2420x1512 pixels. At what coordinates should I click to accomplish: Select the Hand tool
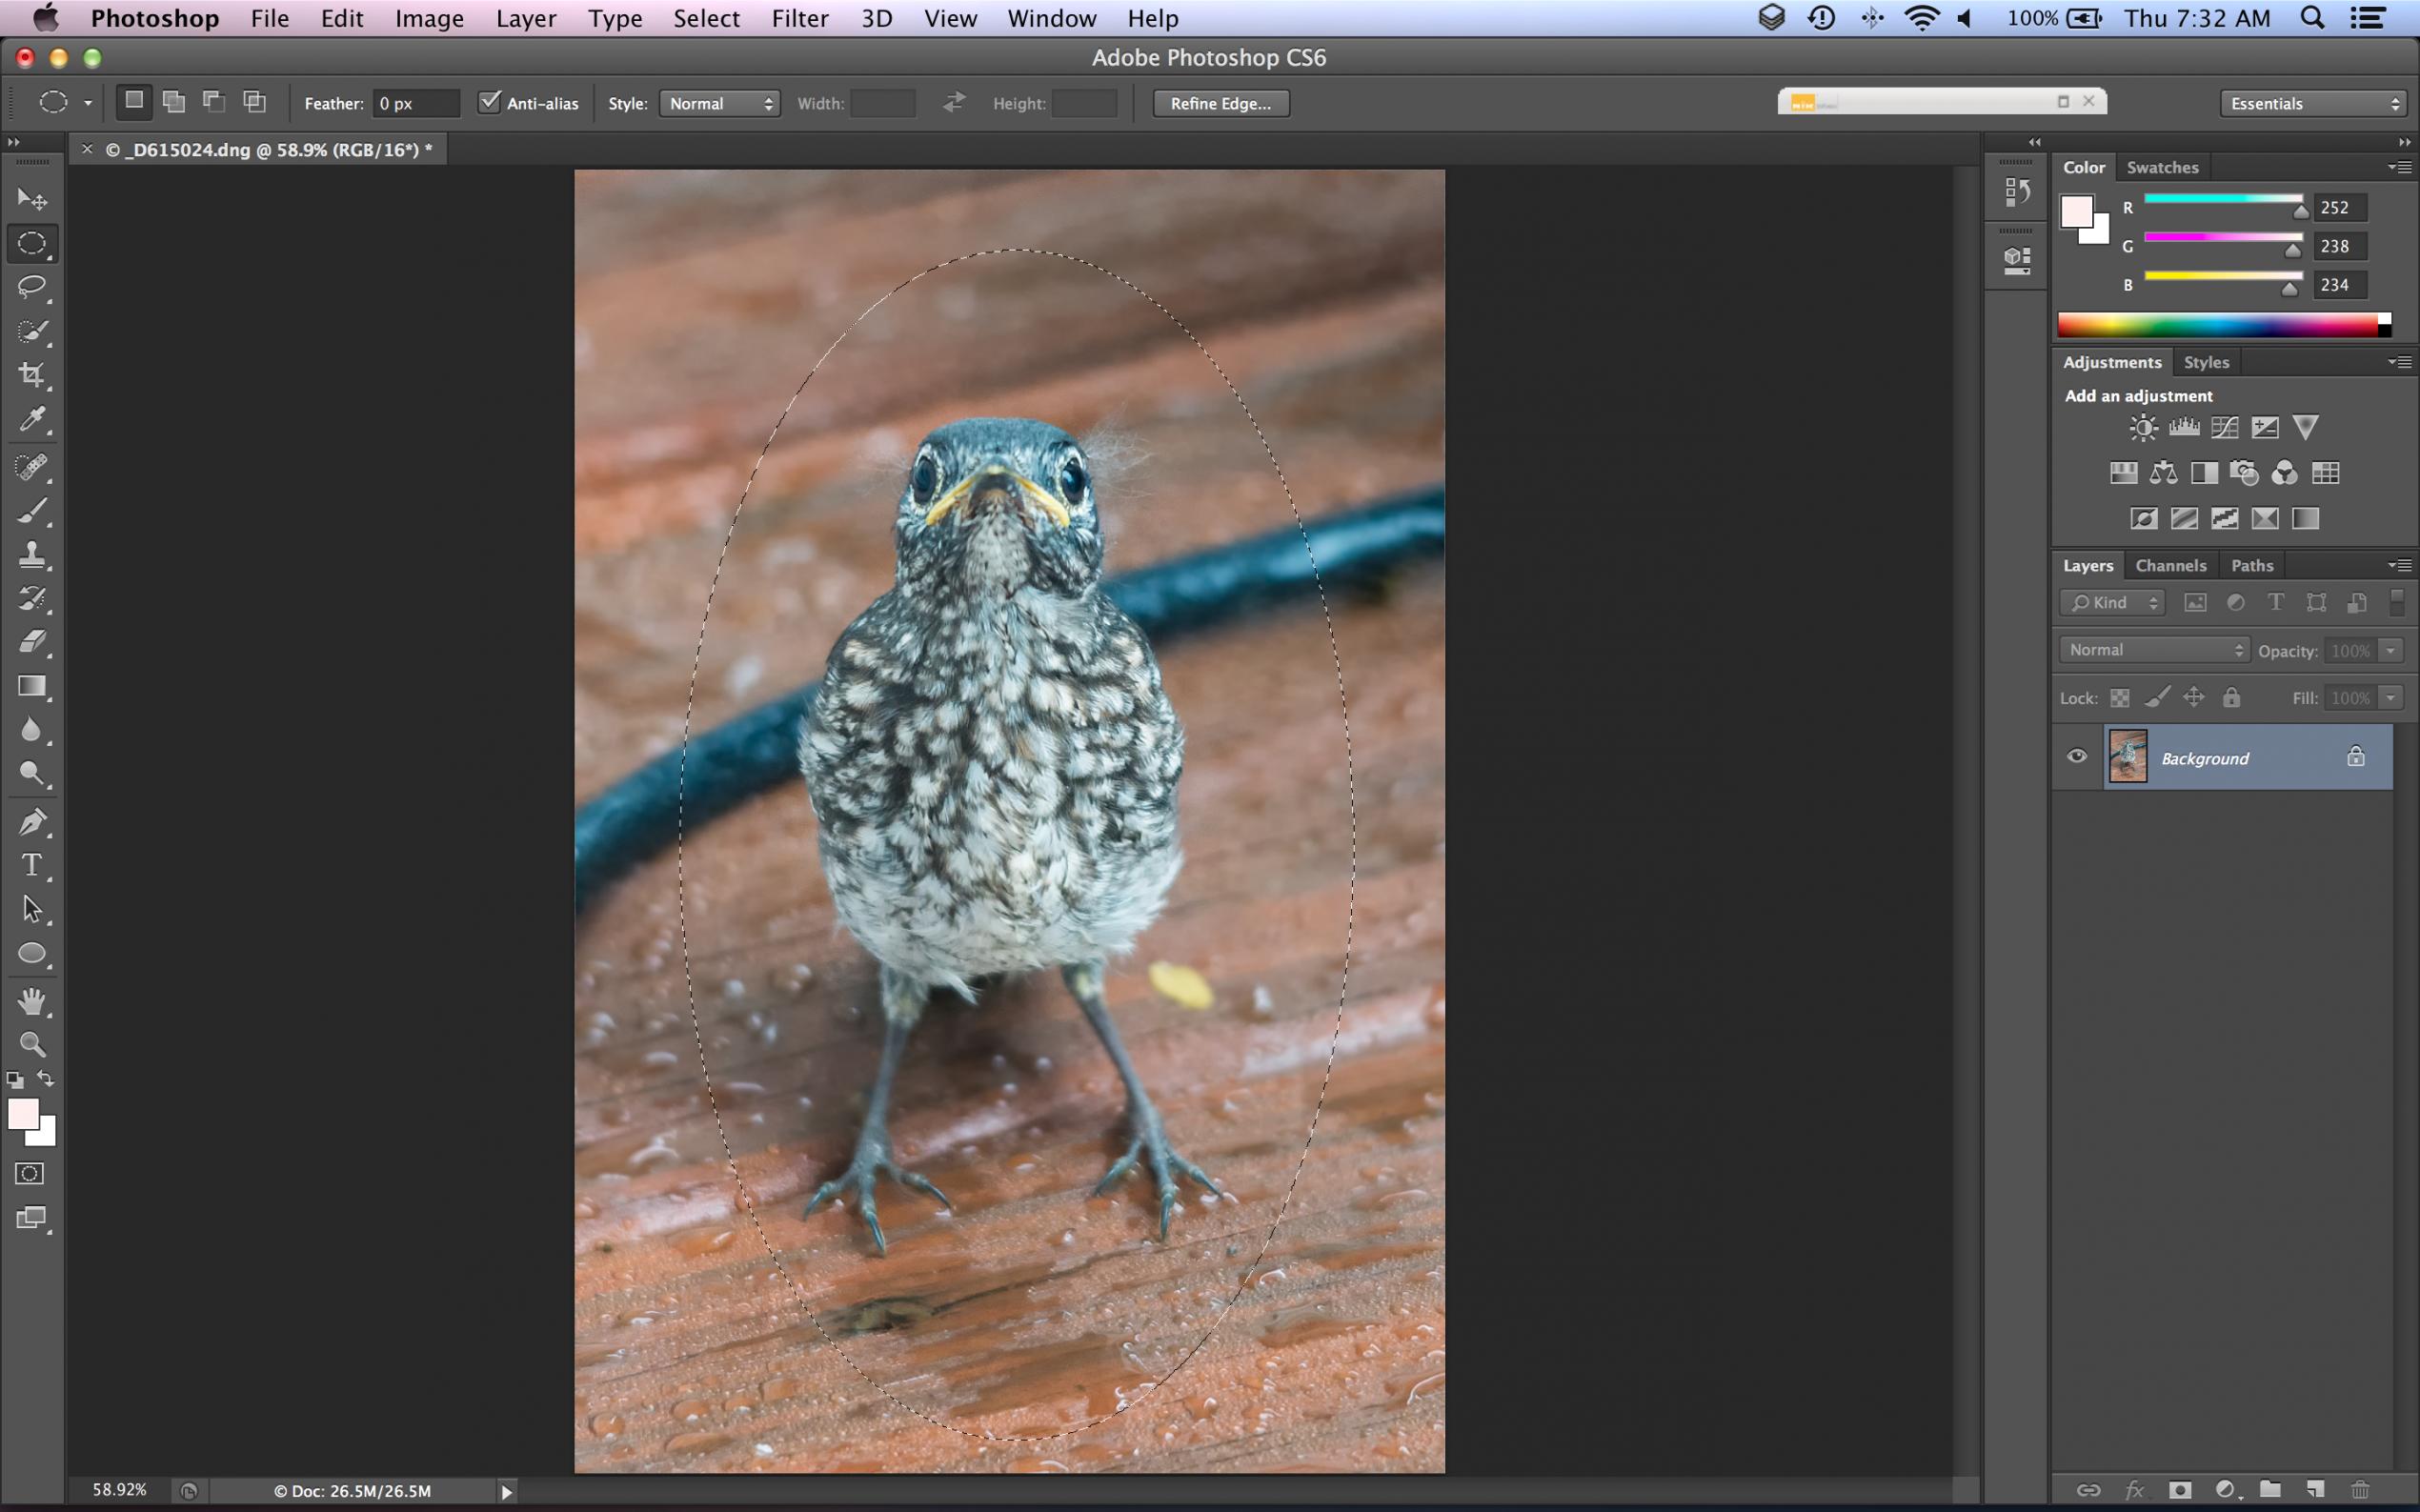[x=32, y=1001]
